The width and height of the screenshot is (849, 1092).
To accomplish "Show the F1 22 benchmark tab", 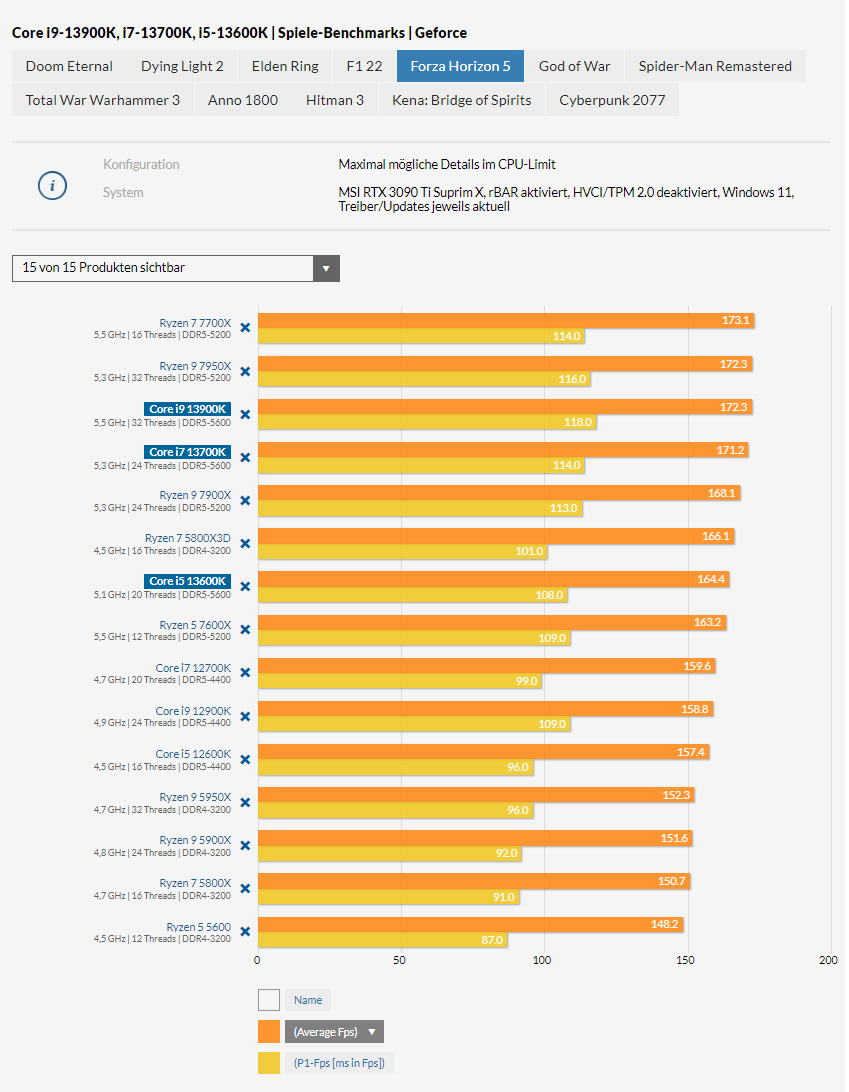I will (364, 66).
